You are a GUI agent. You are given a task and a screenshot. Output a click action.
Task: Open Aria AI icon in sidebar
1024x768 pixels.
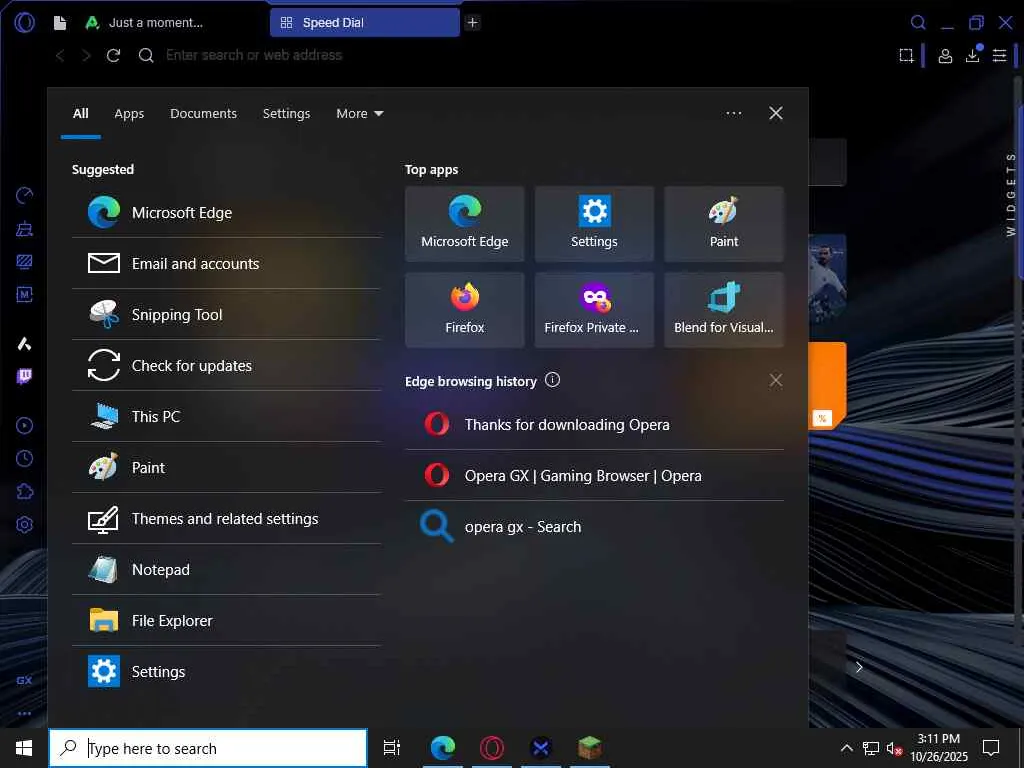click(x=24, y=344)
